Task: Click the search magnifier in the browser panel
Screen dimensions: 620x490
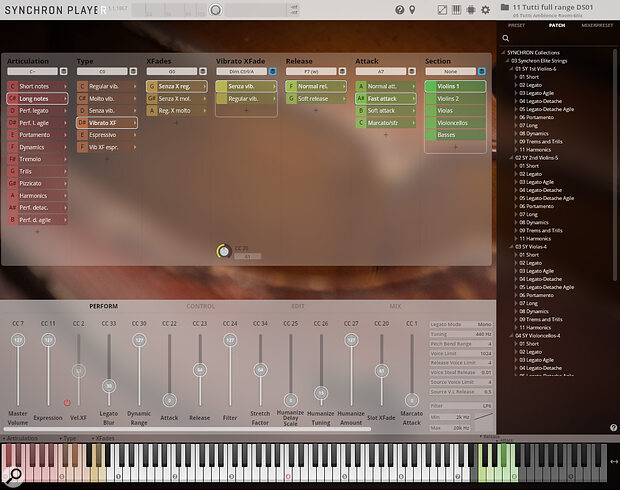Action: click(505, 38)
